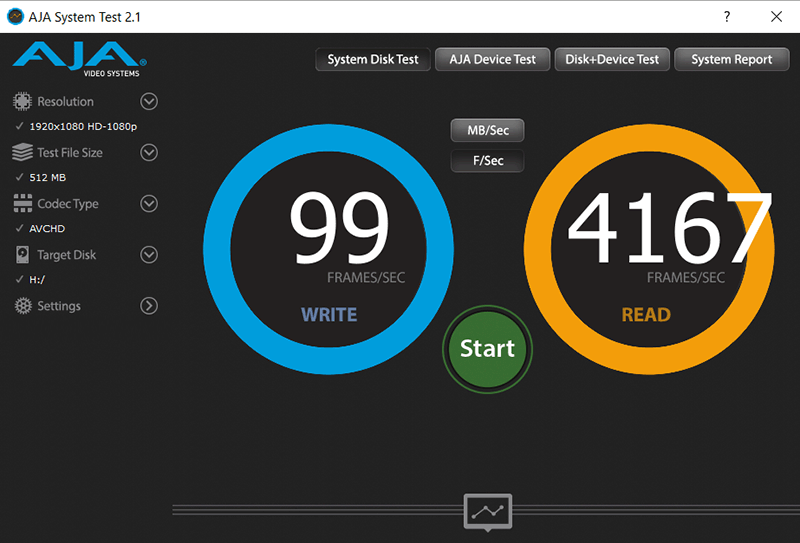The image size is (800, 543).
Task: Expand the Target Disk dropdown arrow
Action: click(149, 254)
